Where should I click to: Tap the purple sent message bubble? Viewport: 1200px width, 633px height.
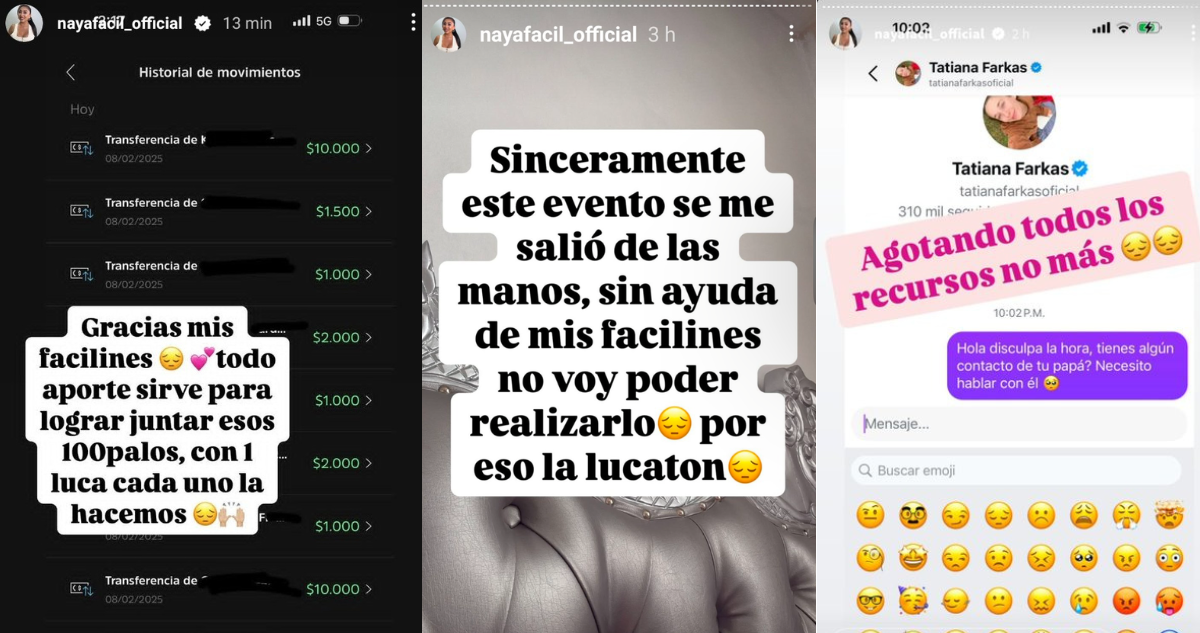1066,365
